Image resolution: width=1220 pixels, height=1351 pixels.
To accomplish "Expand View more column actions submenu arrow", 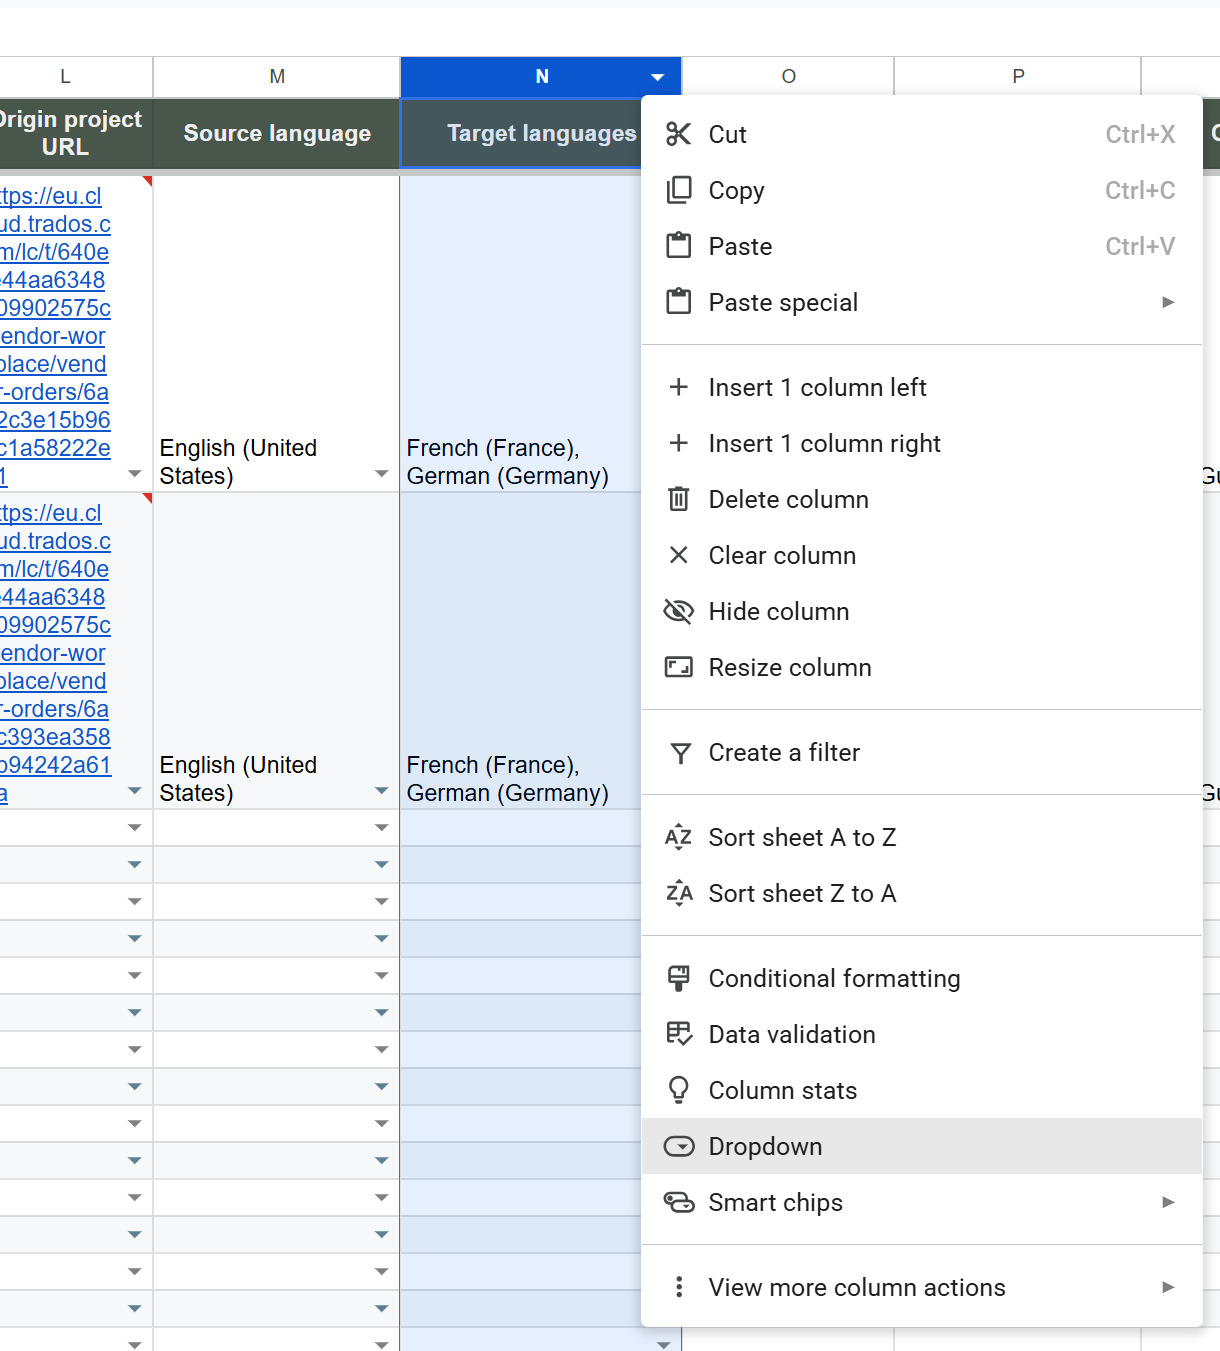I will coord(1168,1287).
